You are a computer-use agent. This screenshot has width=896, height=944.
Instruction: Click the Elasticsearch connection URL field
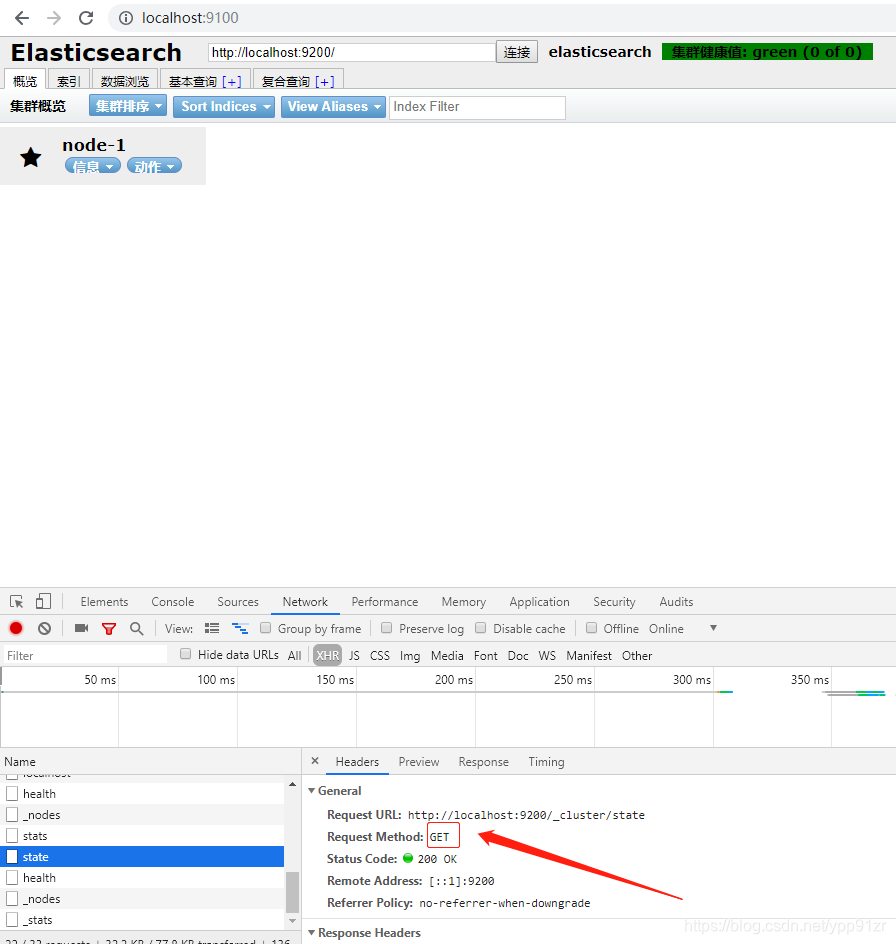pos(352,52)
